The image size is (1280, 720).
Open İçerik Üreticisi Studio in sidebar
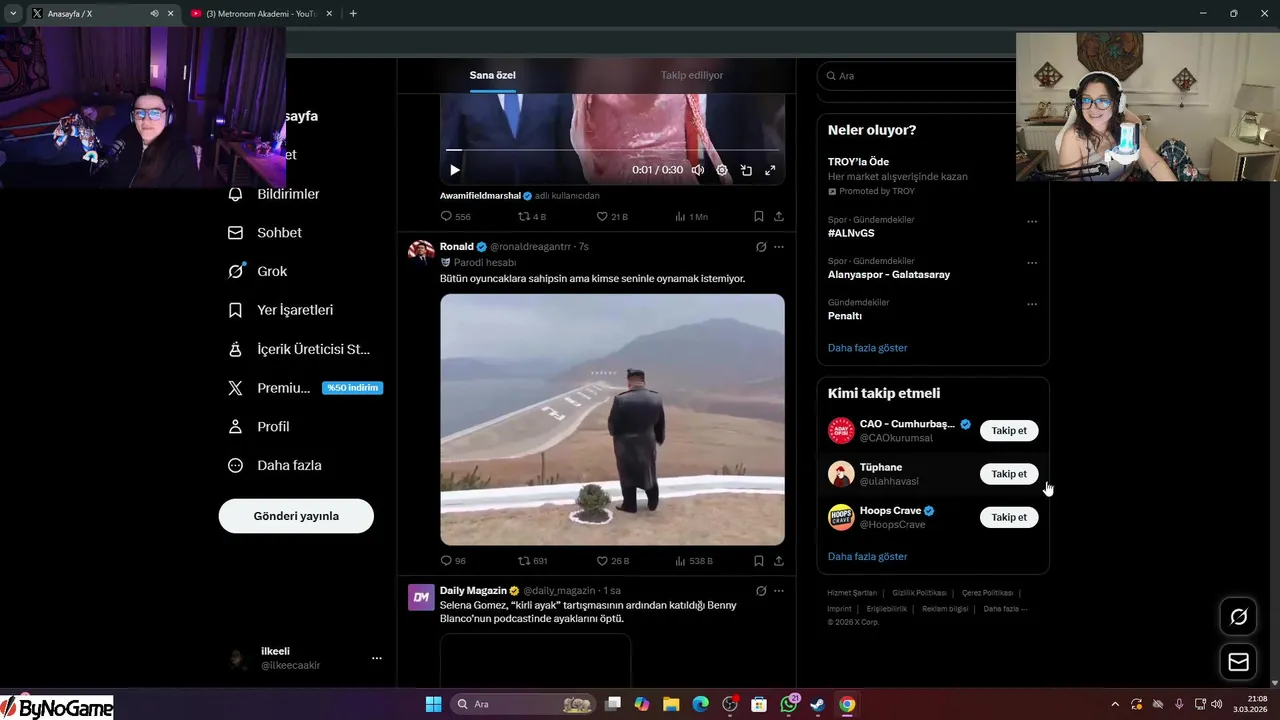(x=299, y=349)
